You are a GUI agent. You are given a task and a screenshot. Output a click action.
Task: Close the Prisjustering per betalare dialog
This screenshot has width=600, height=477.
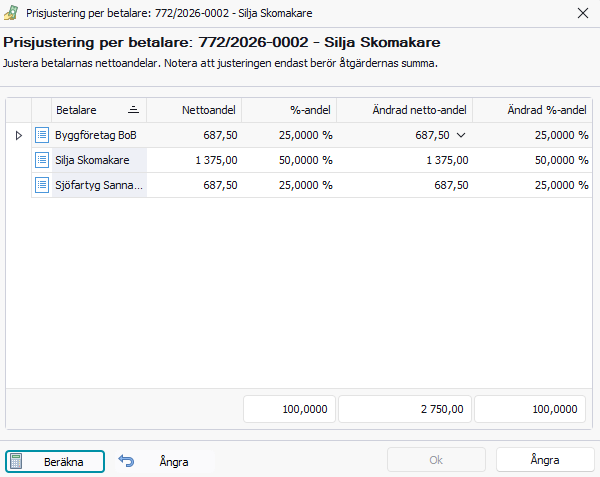point(583,13)
